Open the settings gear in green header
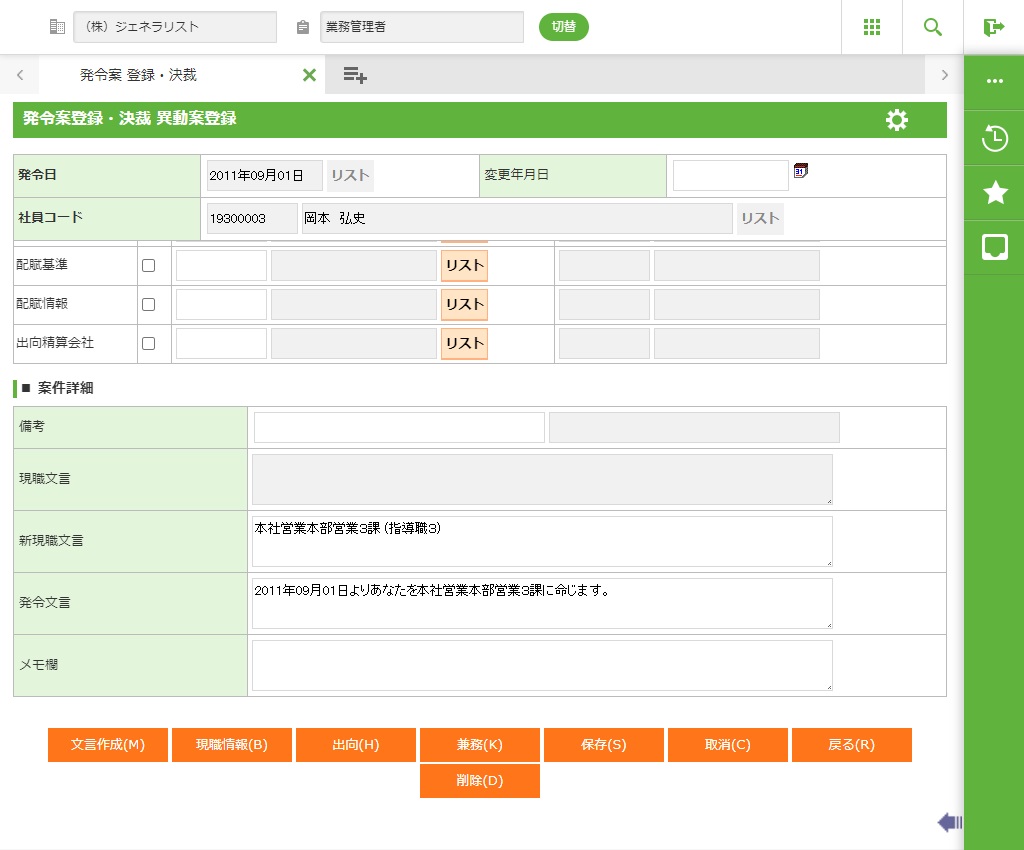 pyautogui.click(x=897, y=120)
